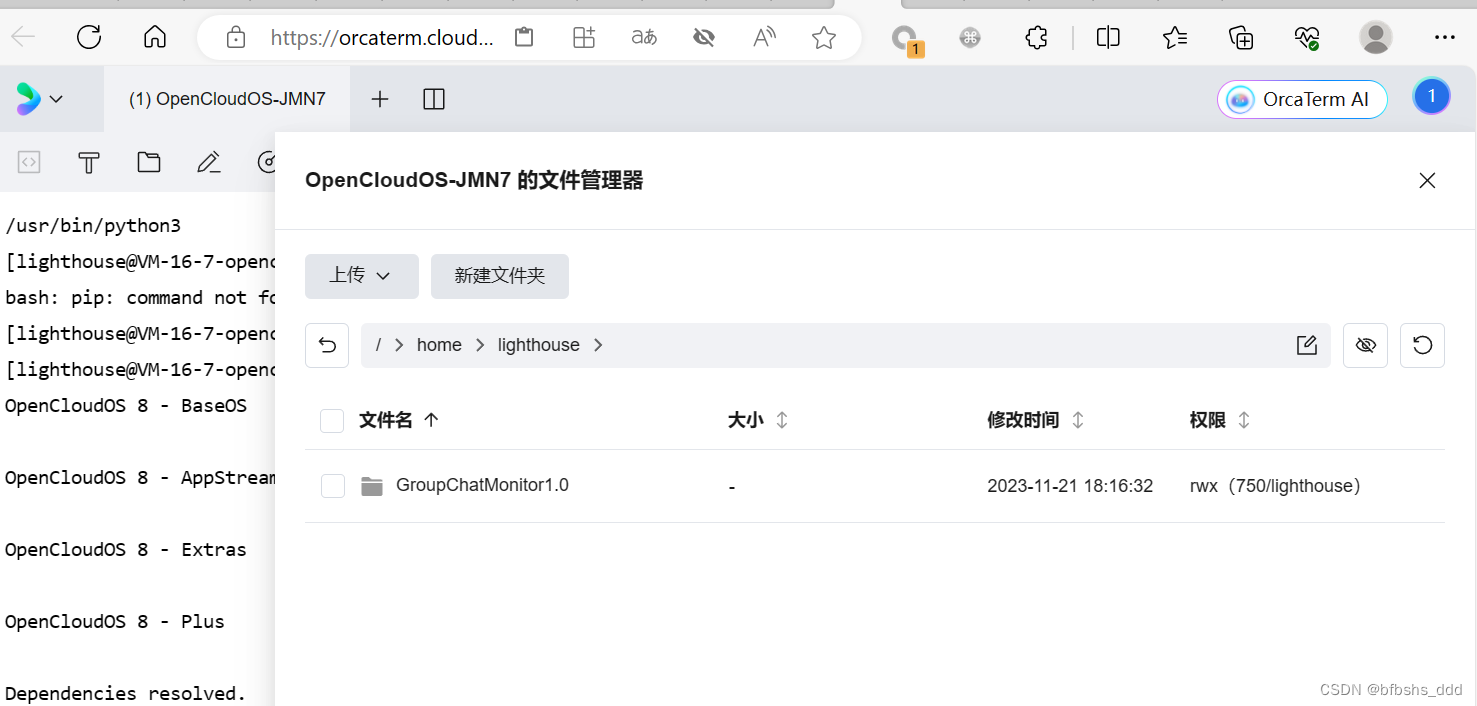Open the code snippet toolbar icon
1477x706 pixels.
29,162
